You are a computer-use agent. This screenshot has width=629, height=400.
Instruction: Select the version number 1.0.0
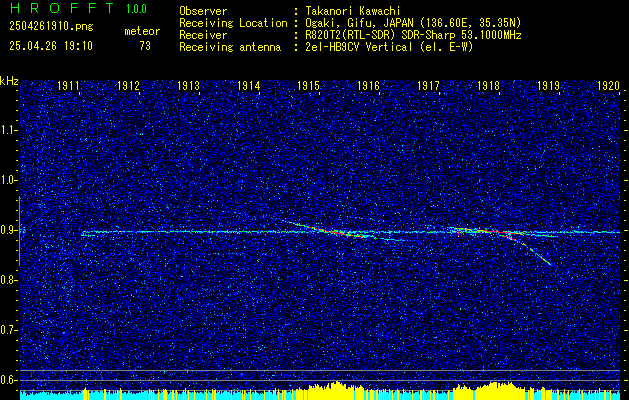click(136, 9)
